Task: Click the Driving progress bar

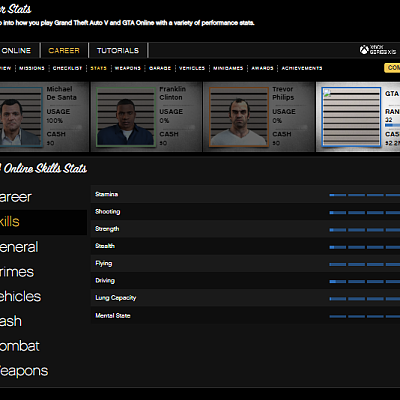Action: click(365, 282)
